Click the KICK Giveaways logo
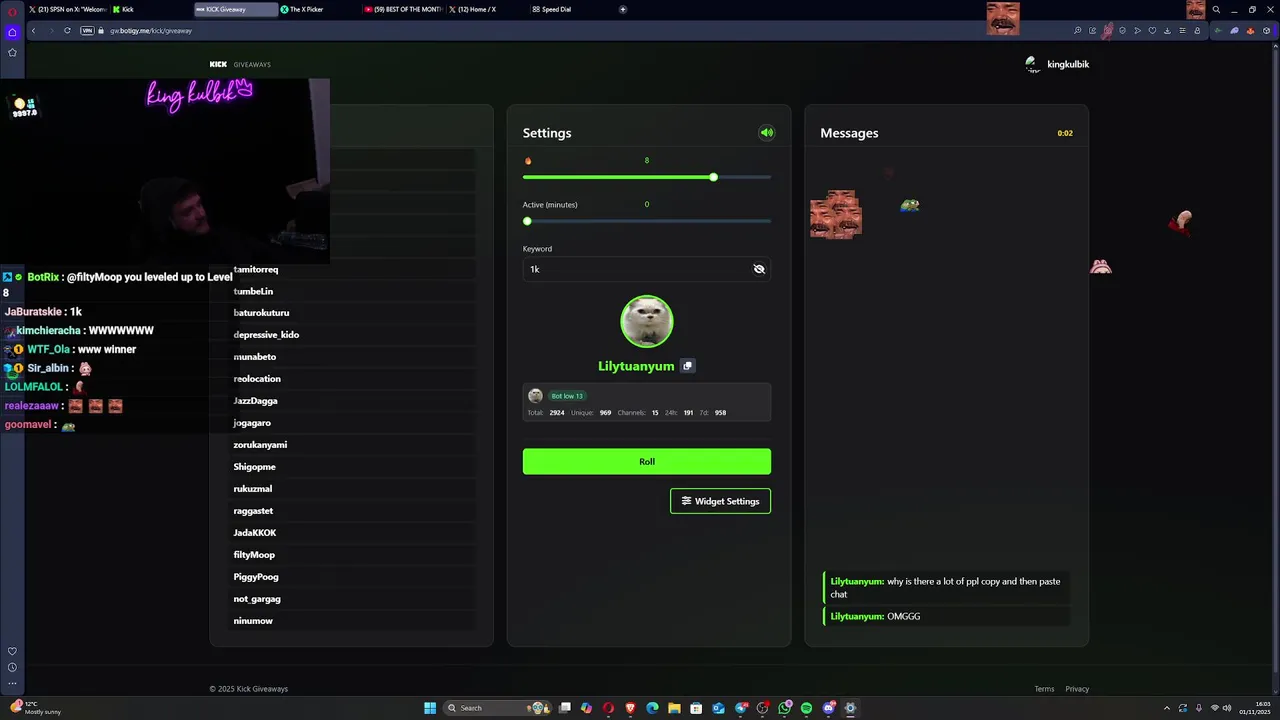1280x720 pixels. click(240, 64)
